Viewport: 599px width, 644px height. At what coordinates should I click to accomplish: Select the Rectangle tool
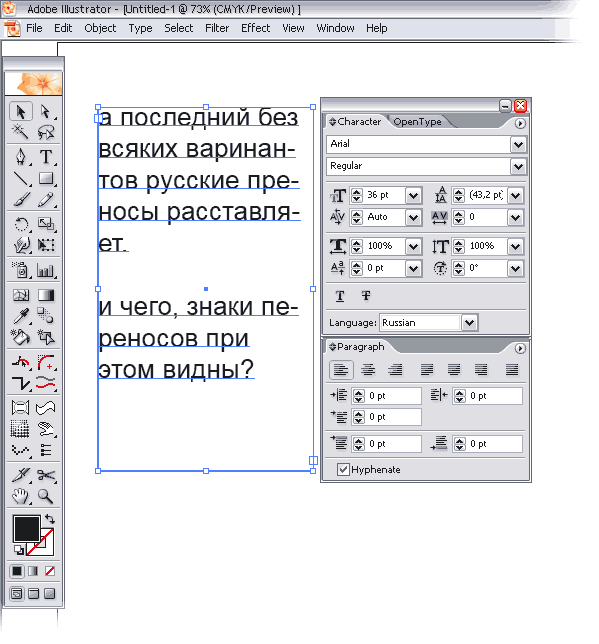pos(46,179)
